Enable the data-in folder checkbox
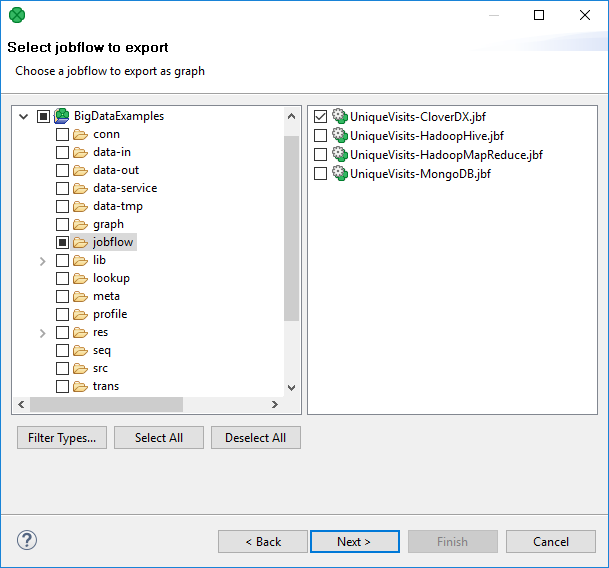This screenshot has width=609, height=568. (62, 152)
